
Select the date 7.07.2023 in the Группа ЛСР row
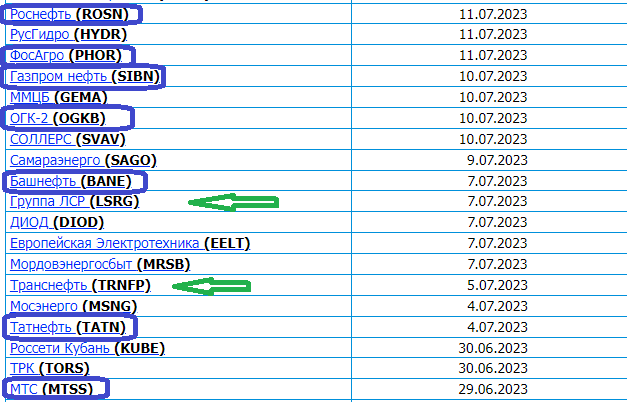(497, 201)
